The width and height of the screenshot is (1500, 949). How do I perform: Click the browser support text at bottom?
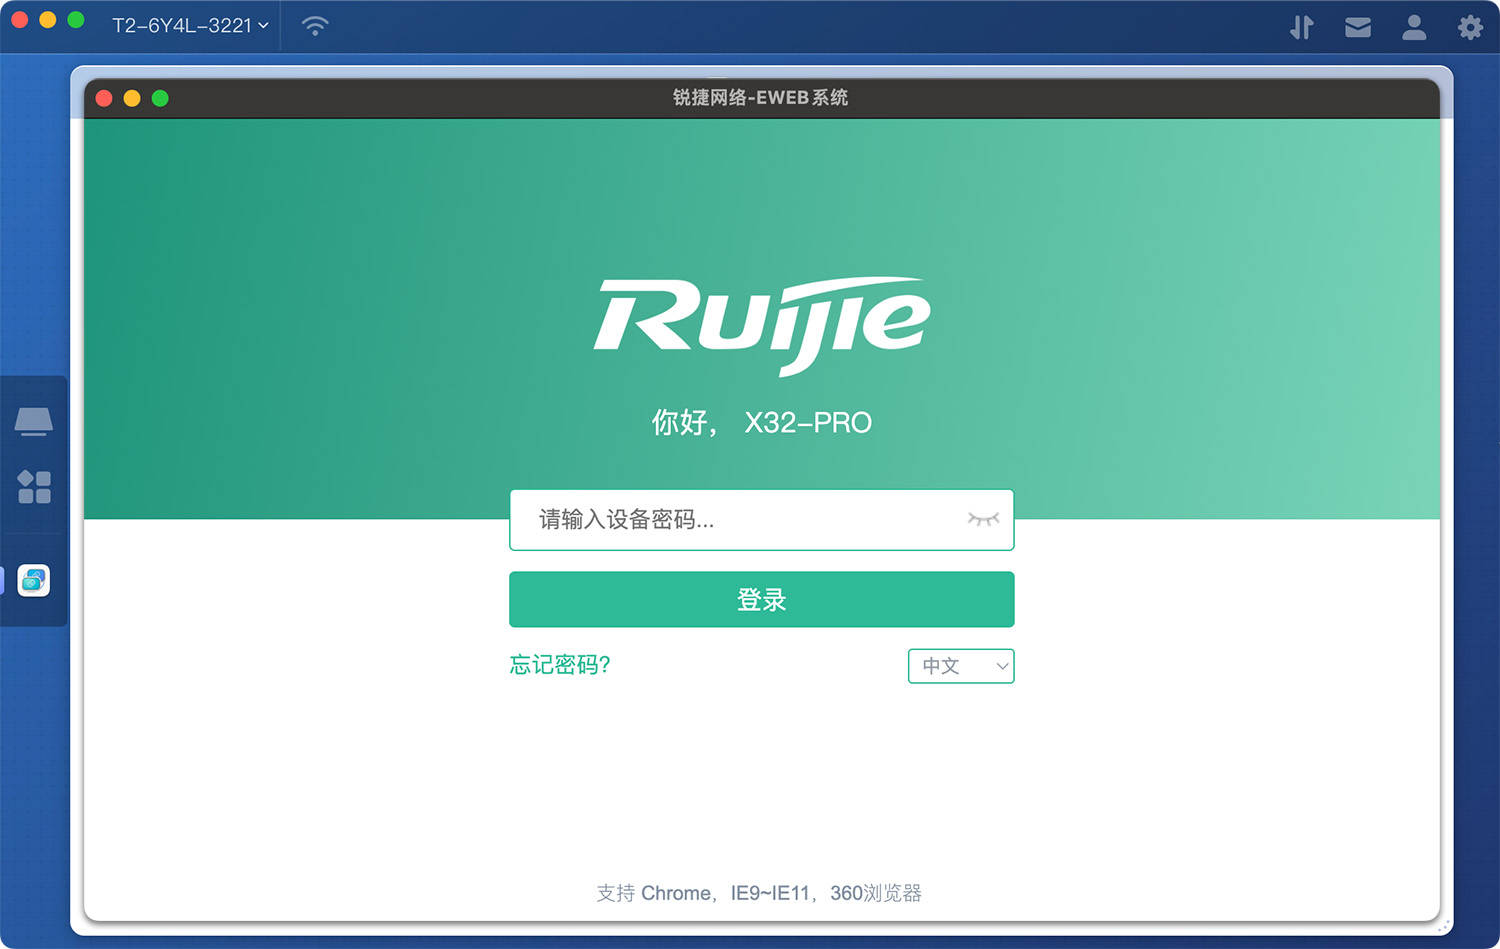pos(759,893)
